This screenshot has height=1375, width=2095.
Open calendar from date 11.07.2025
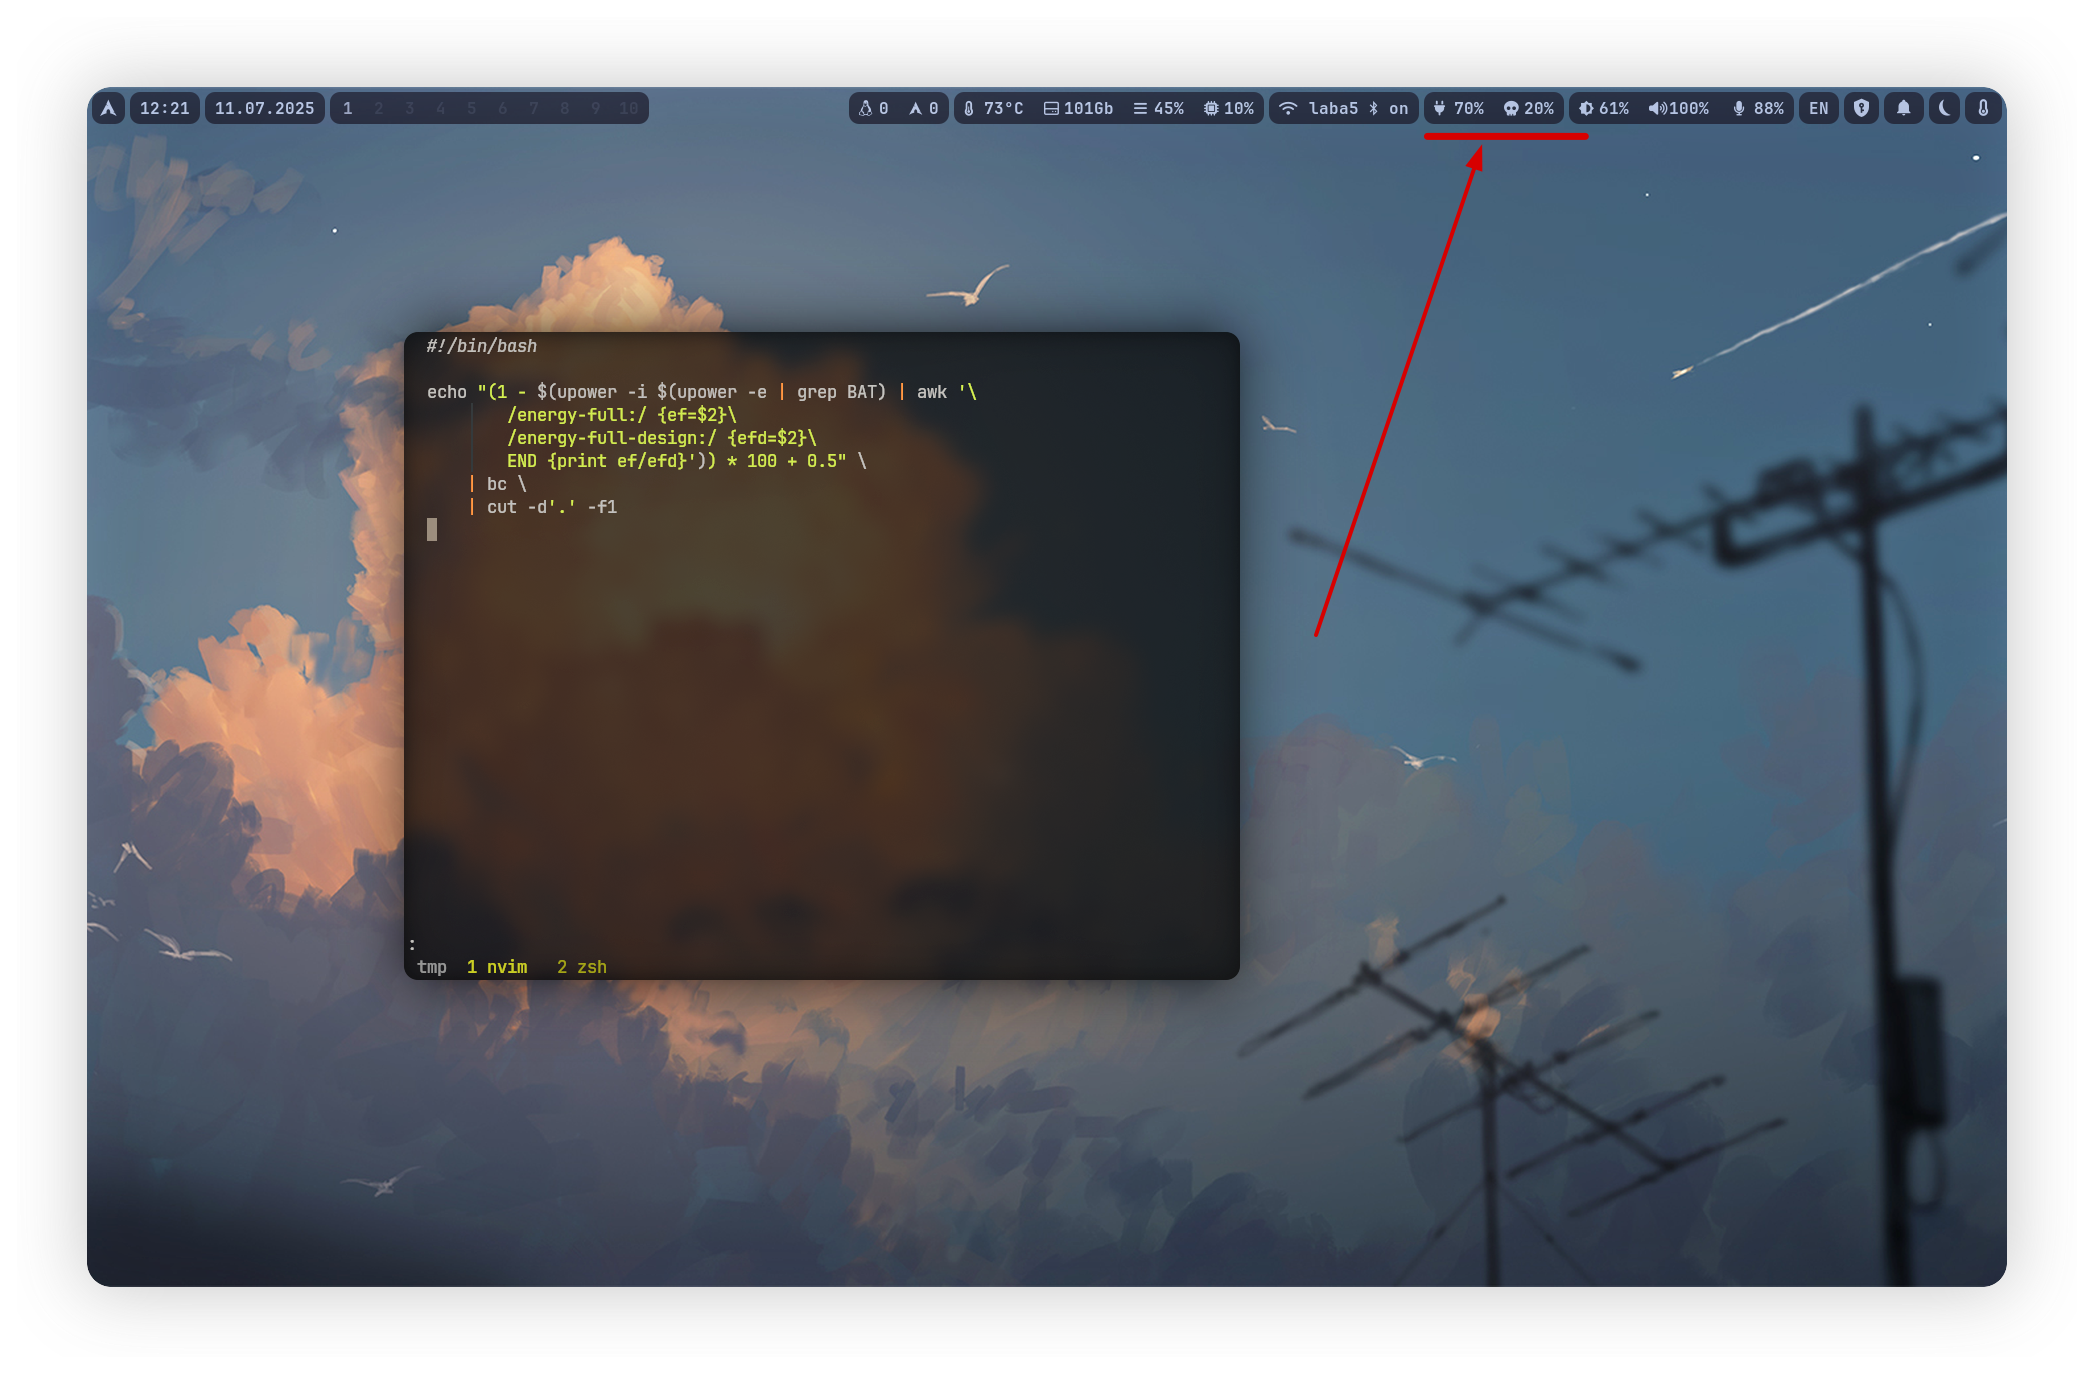264,108
